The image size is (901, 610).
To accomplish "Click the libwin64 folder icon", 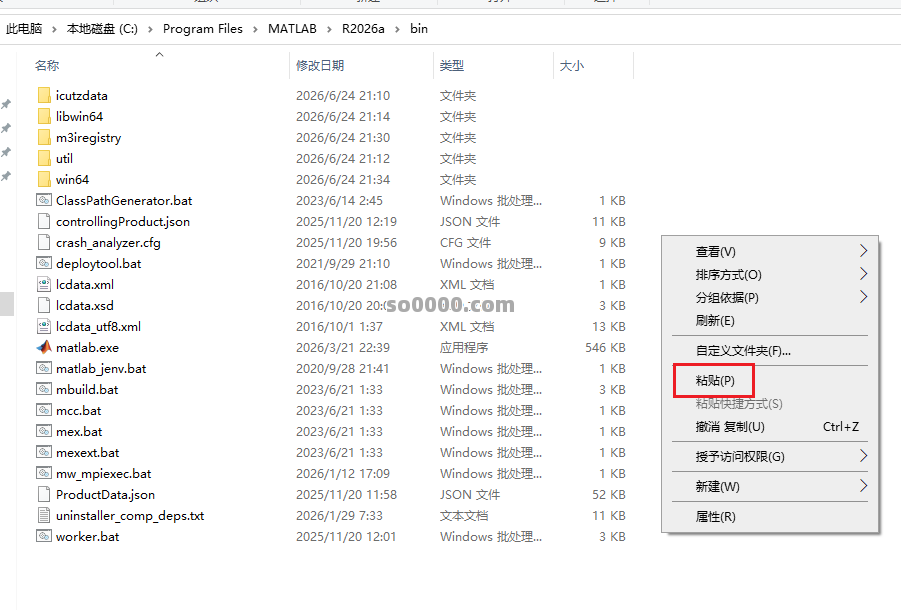I will [44, 117].
